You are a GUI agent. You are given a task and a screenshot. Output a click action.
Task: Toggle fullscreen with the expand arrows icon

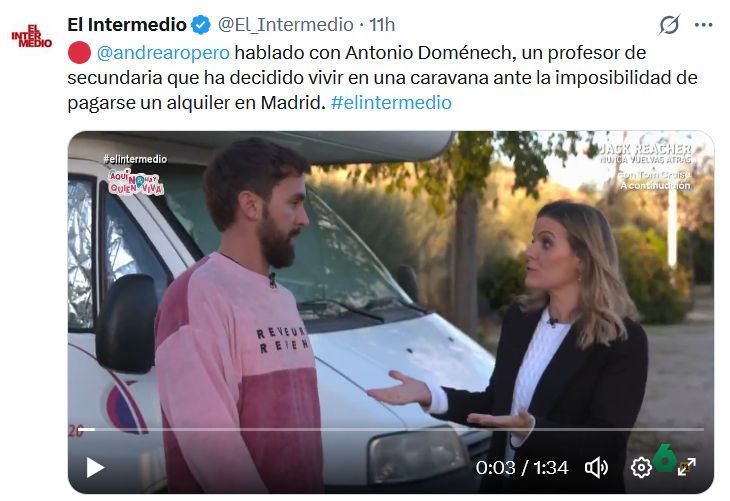pos(687,467)
